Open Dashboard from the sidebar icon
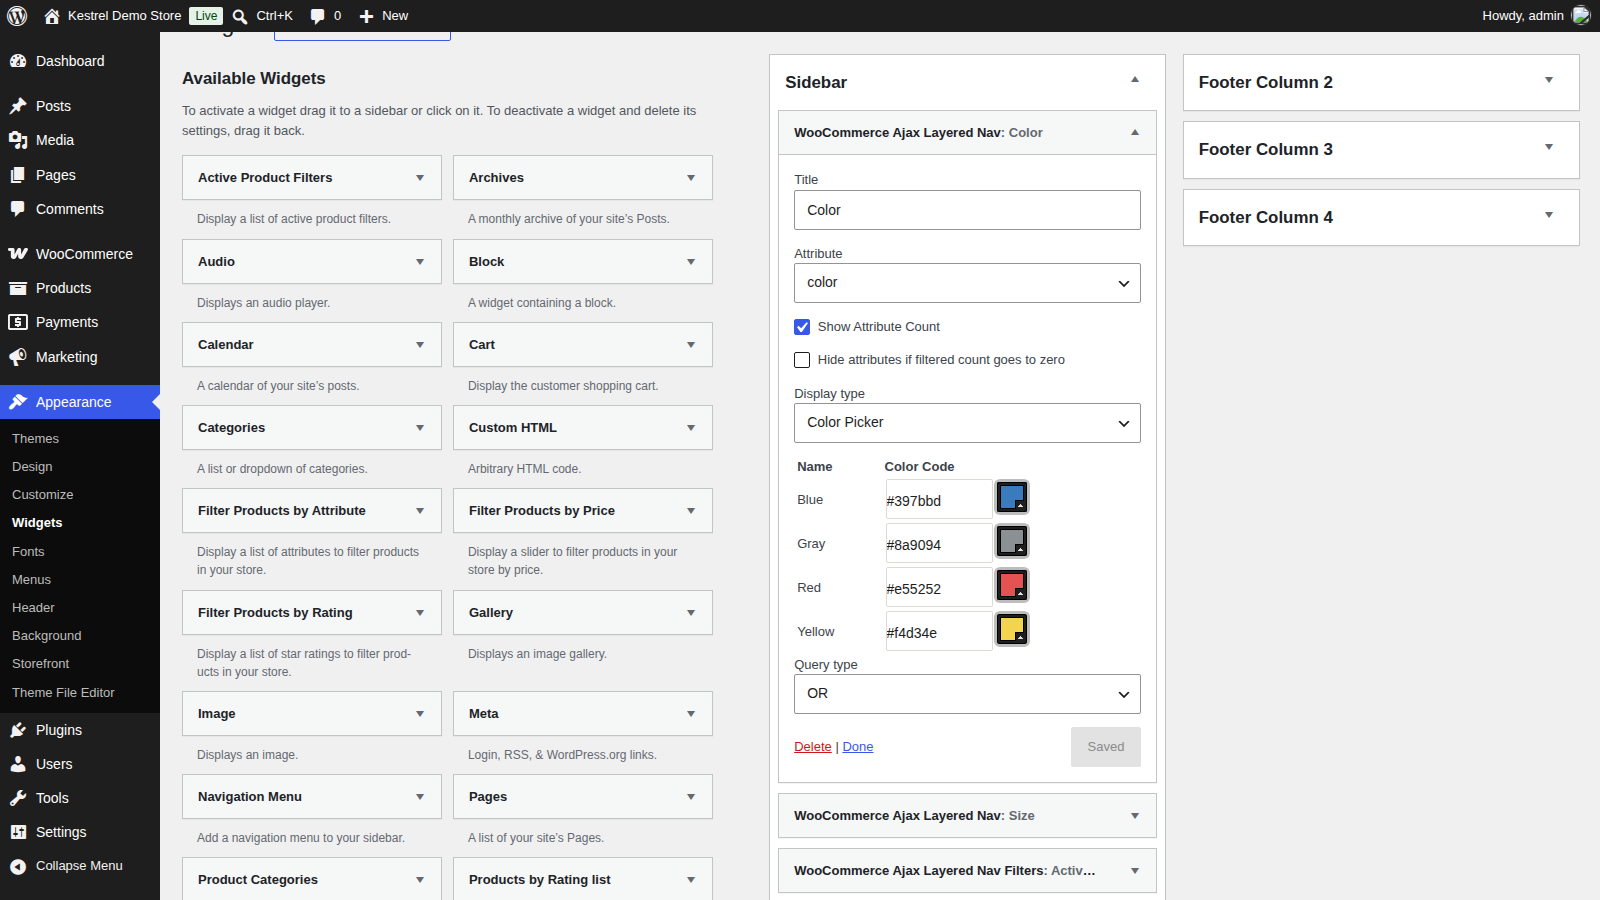This screenshot has width=1600, height=900. tap(18, 61)
